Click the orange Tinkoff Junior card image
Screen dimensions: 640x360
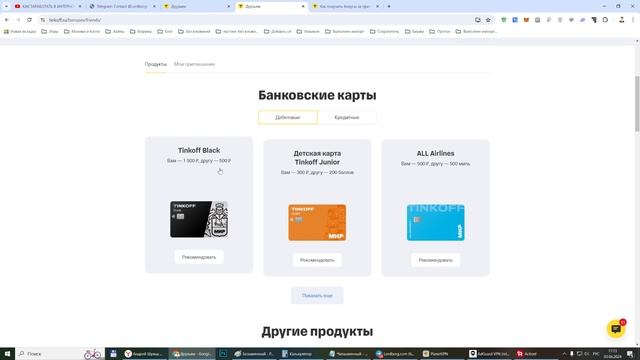pyautogui.click(x=317, y=222)
